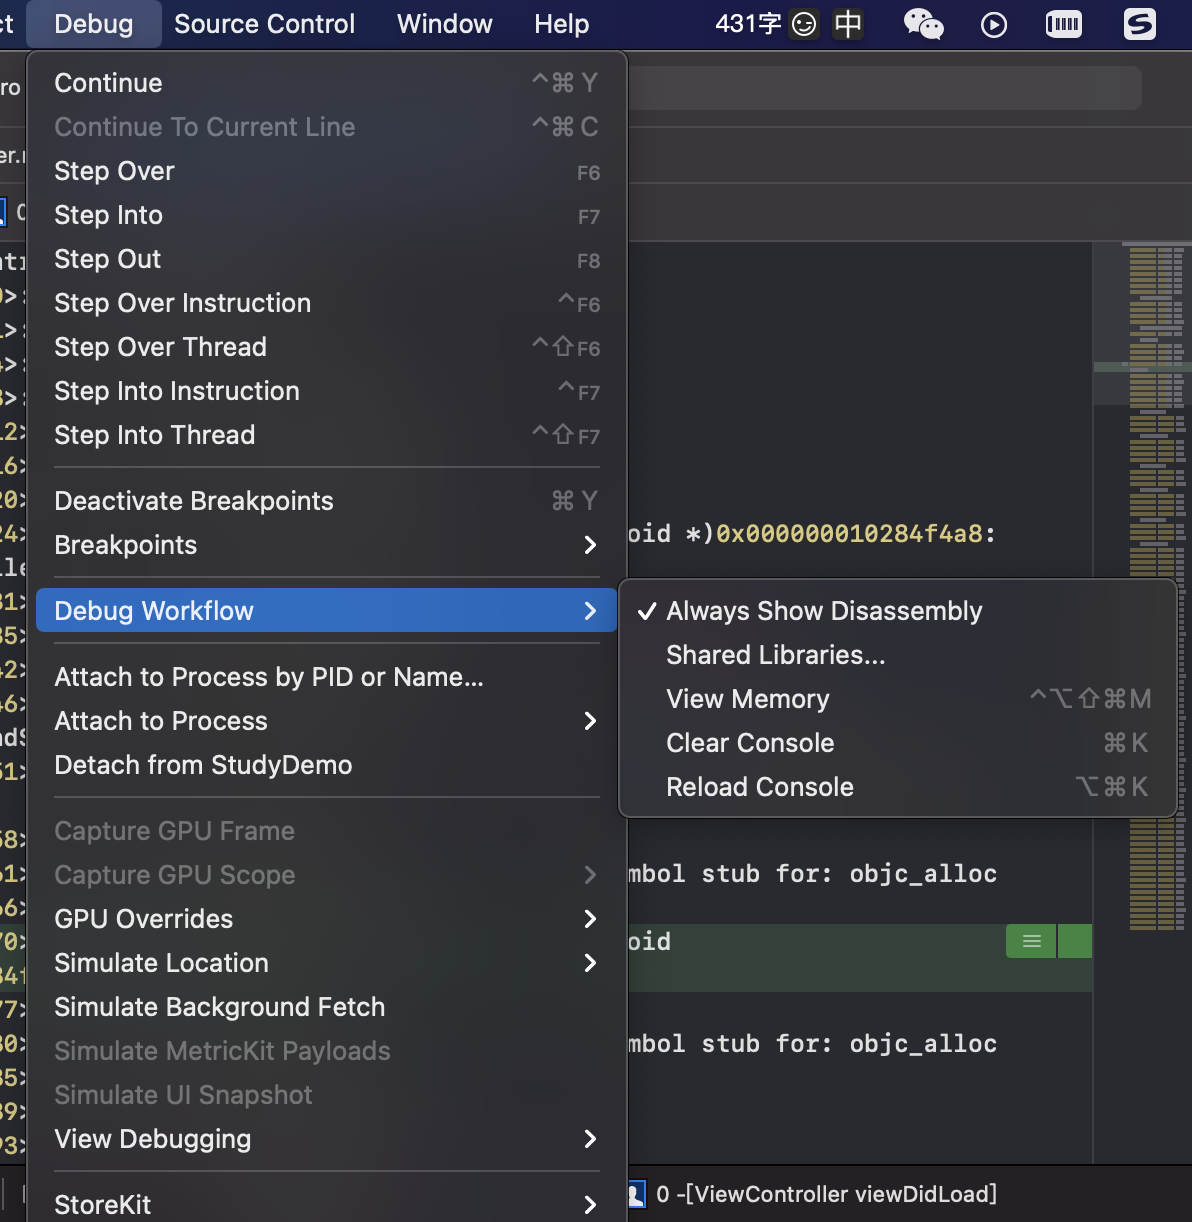This screenshot has height=1222, width=1192.
Task: Select Step Over Instruction
Action: point(326,303)
